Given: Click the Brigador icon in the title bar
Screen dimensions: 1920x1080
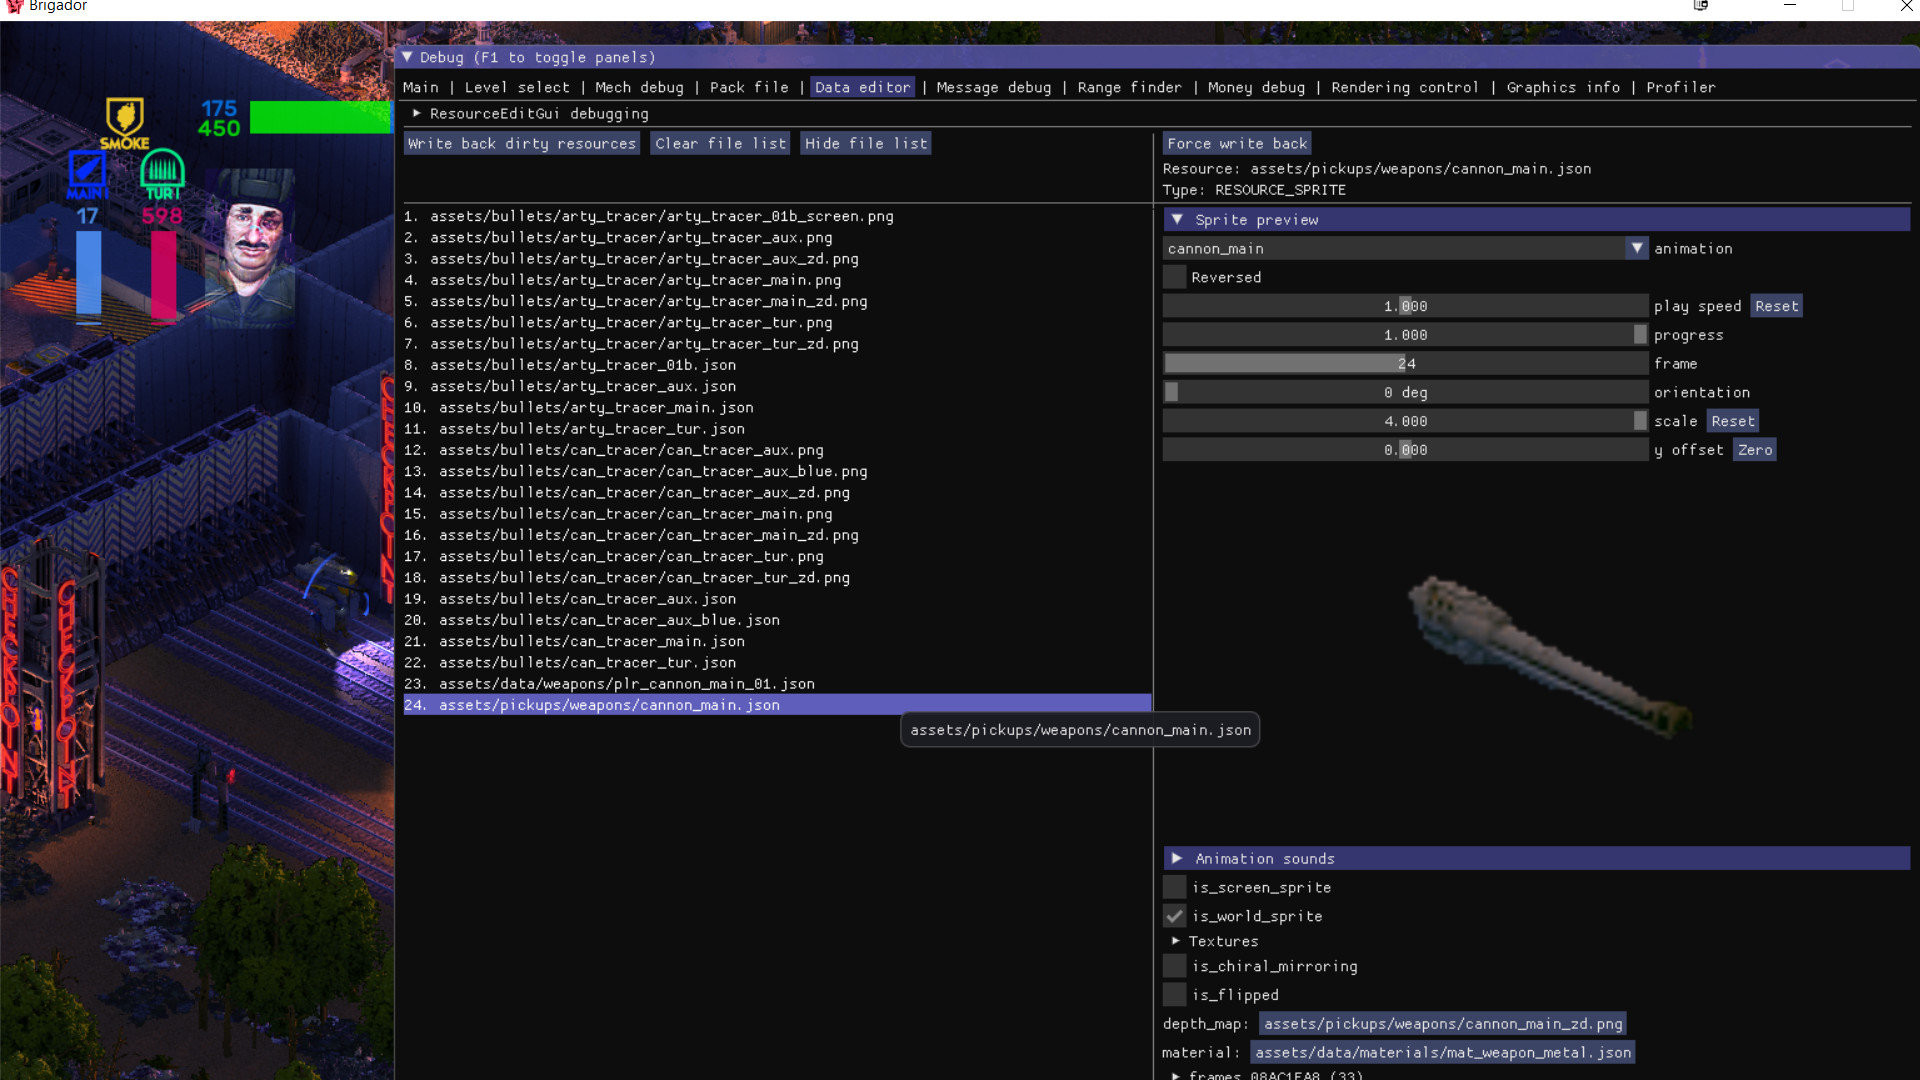Looking at the screenshot, I should tap(12, 7).
